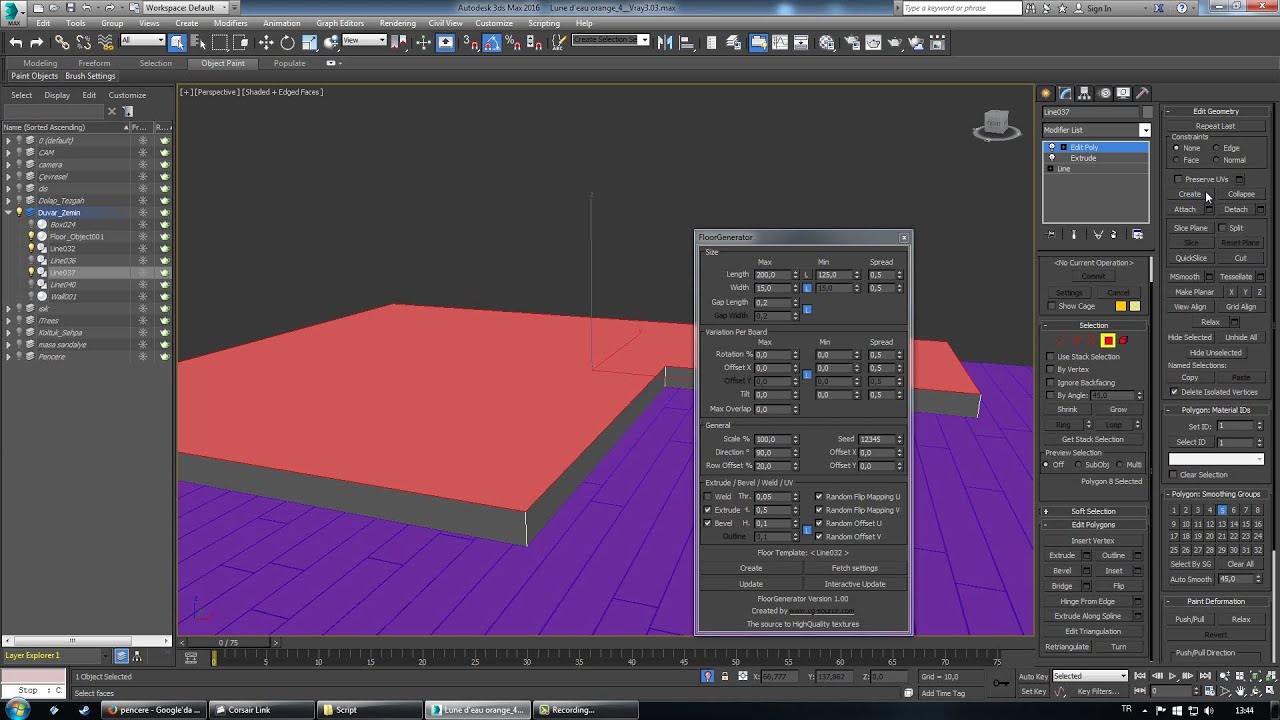This screenshot has width=1280, height=720.
Task: Expand the Soft Selection rollout
Action: pos(1093,511)
